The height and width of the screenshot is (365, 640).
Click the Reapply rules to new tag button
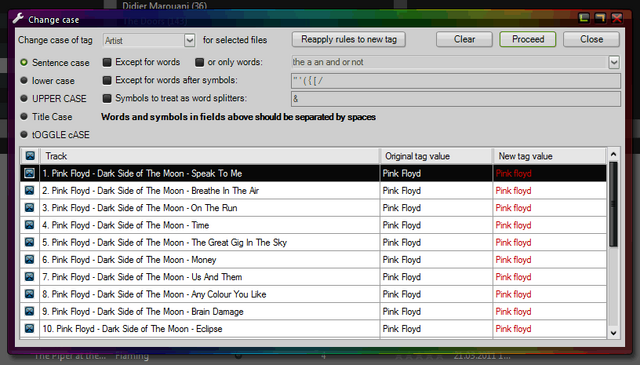coord(349,39)
